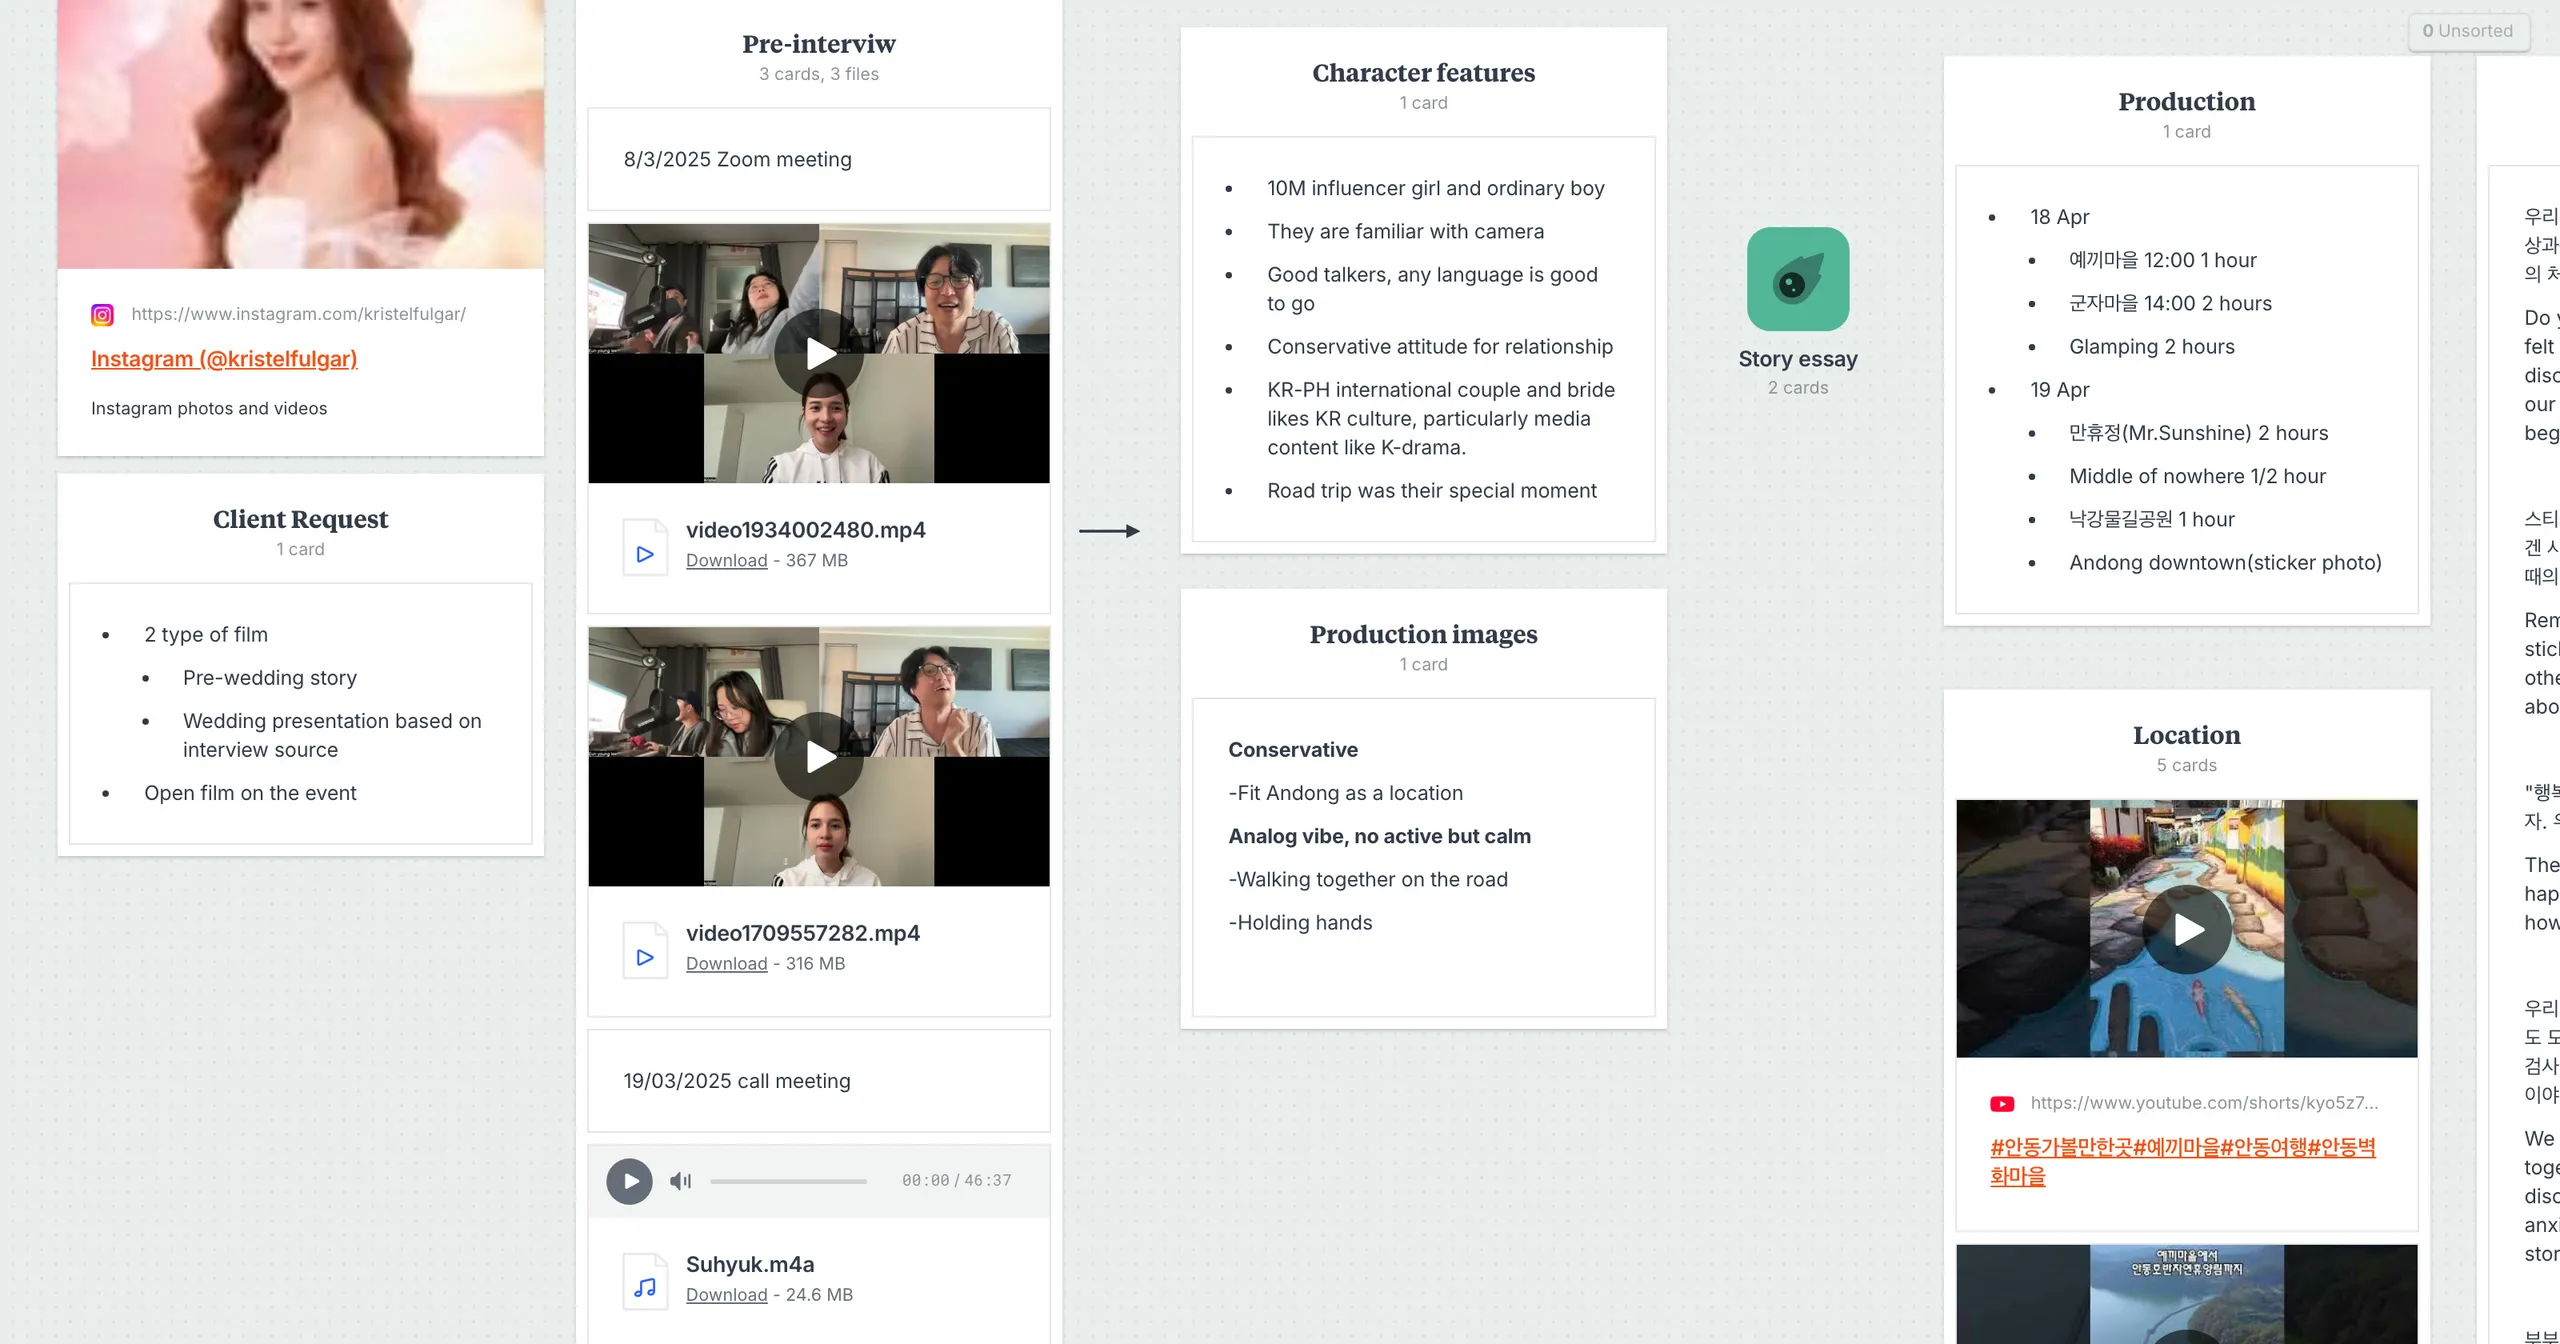The width and height of the screenshot is (2560, 1344).
Task: Download video1934002480.mp4
Action: [726, 561]
